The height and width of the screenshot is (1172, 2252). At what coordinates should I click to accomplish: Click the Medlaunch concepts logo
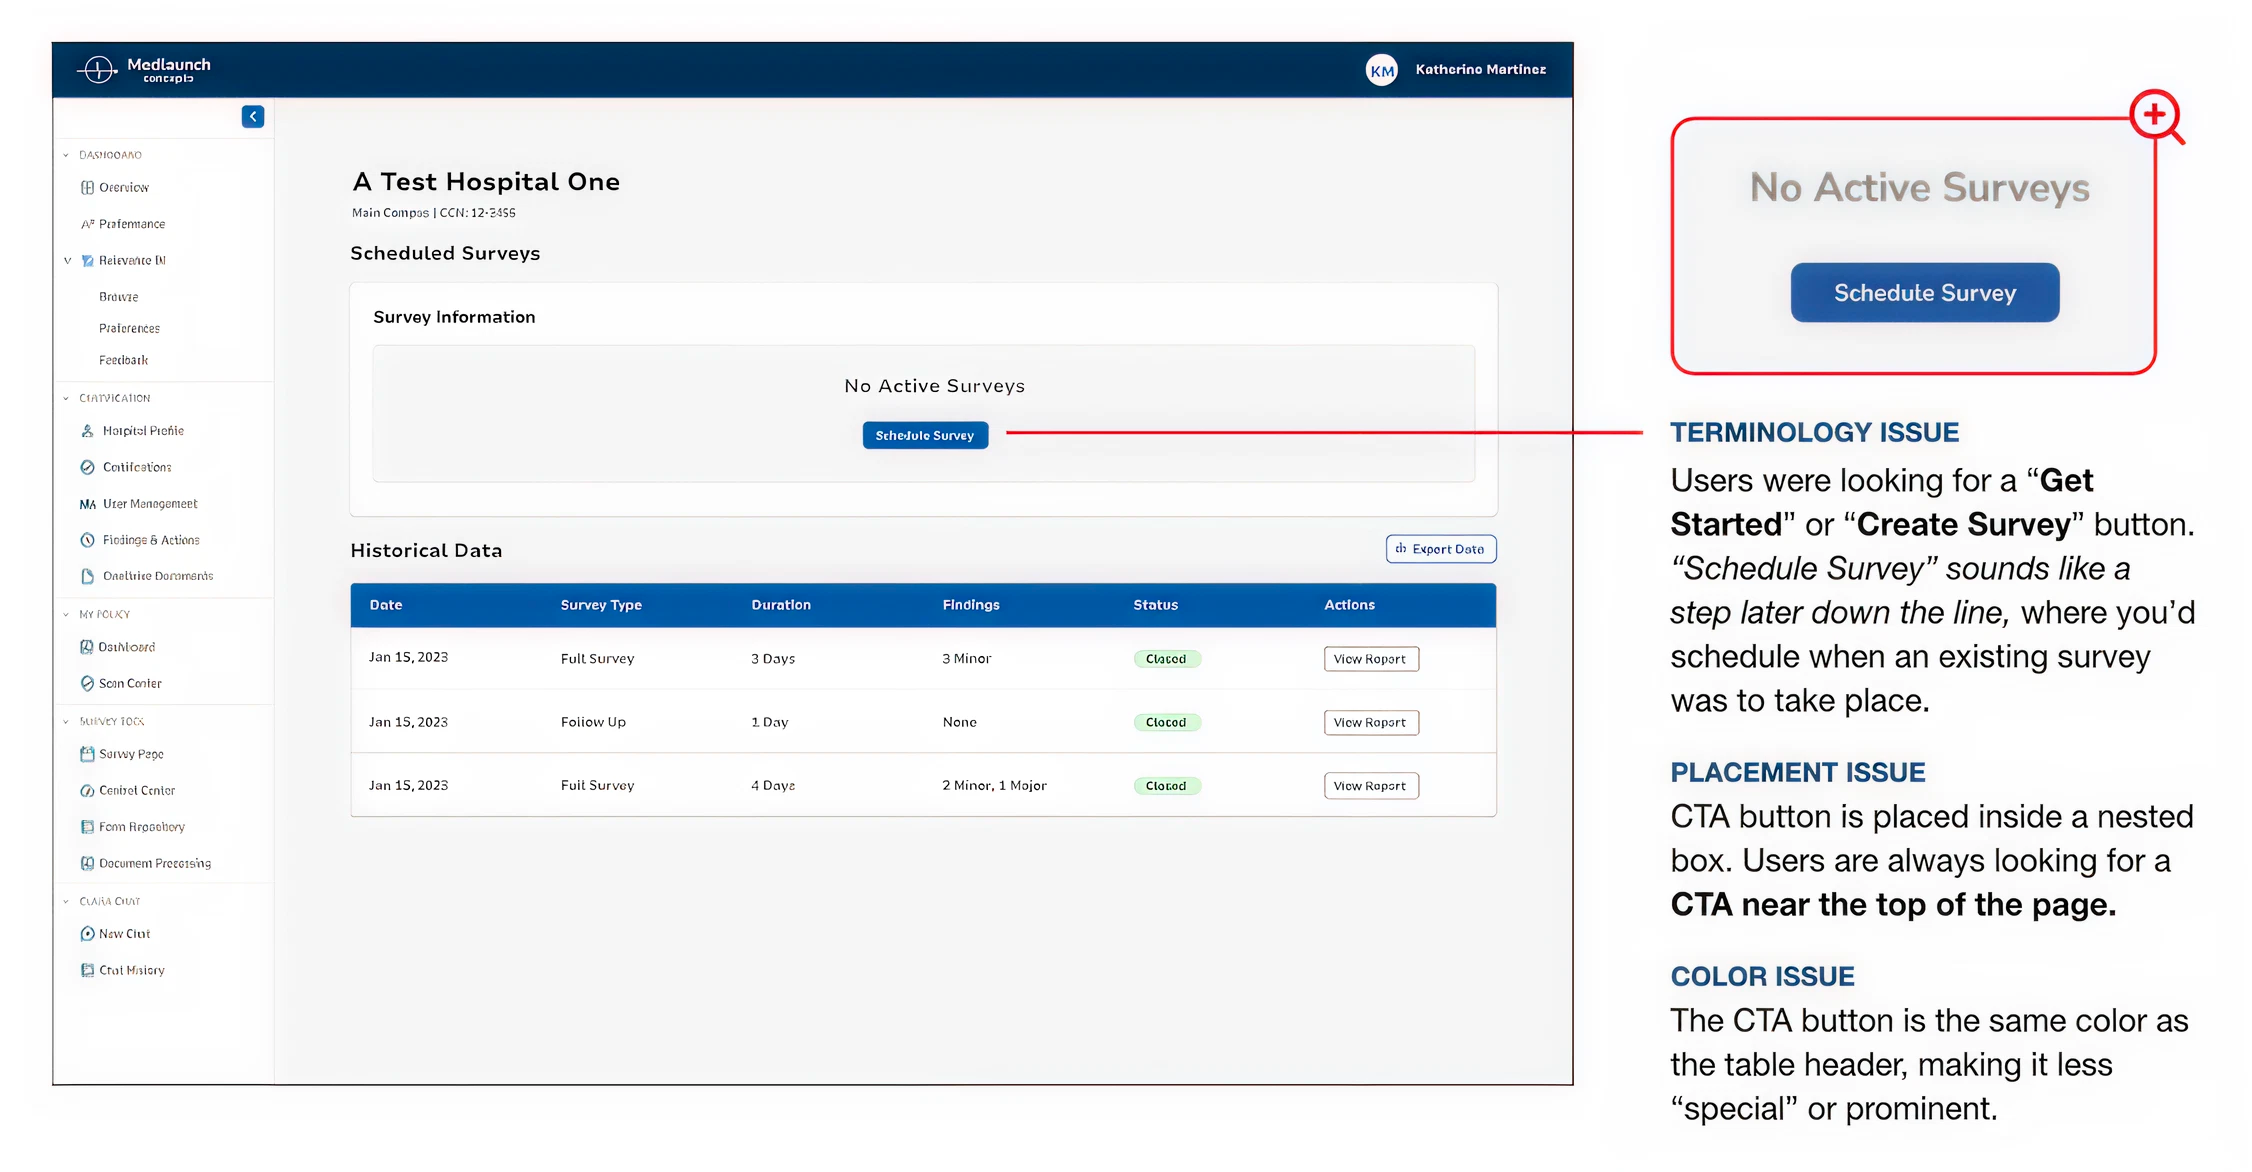click(x=144, y=69)
